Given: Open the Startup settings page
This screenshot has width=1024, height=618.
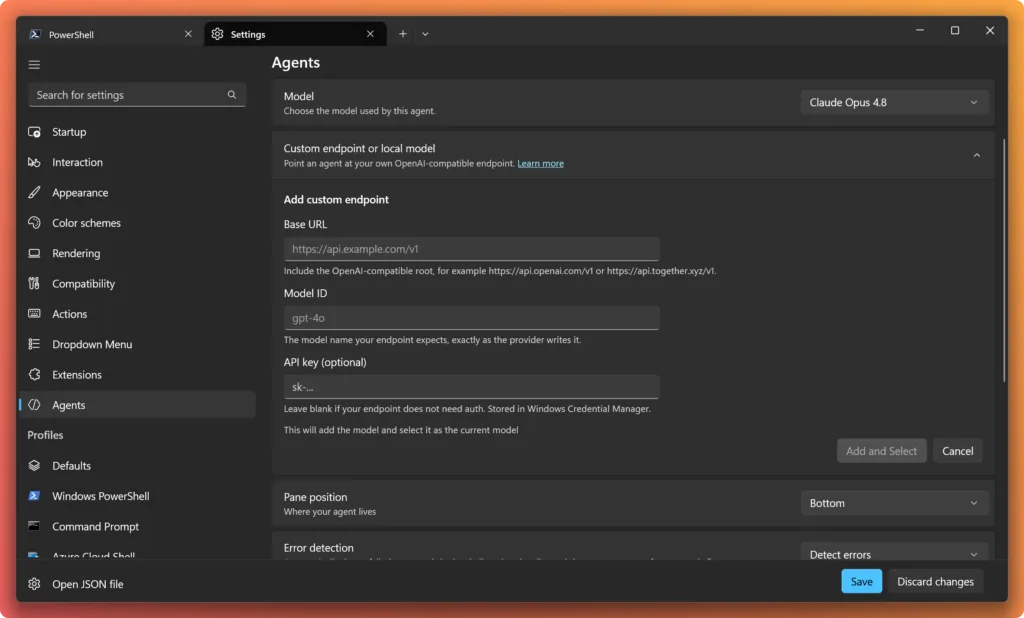Looking at the screenshot, I should click(137, 132).
